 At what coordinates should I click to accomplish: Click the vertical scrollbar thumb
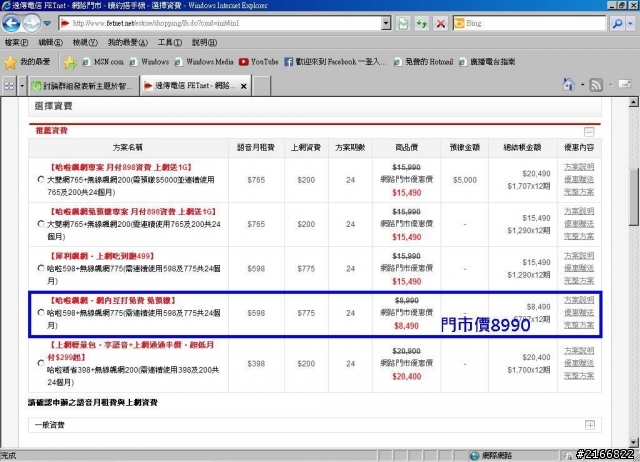(633, 196)
